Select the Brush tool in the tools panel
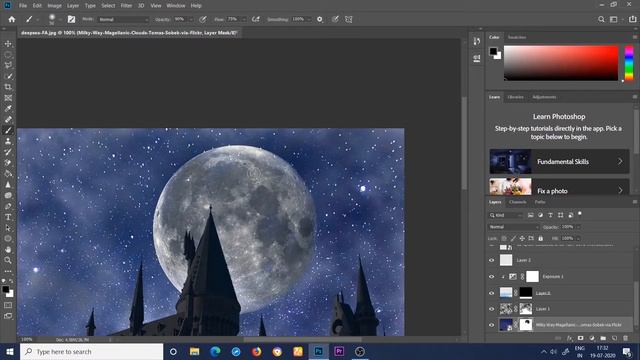The image size is (640, 360). (x=8, y=131)
